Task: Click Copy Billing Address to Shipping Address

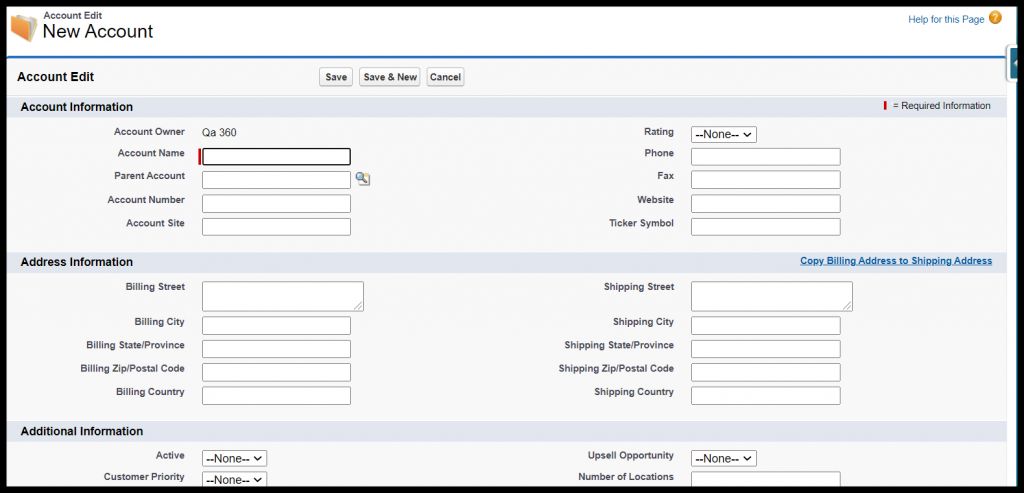Action: (x=895, y=261)
